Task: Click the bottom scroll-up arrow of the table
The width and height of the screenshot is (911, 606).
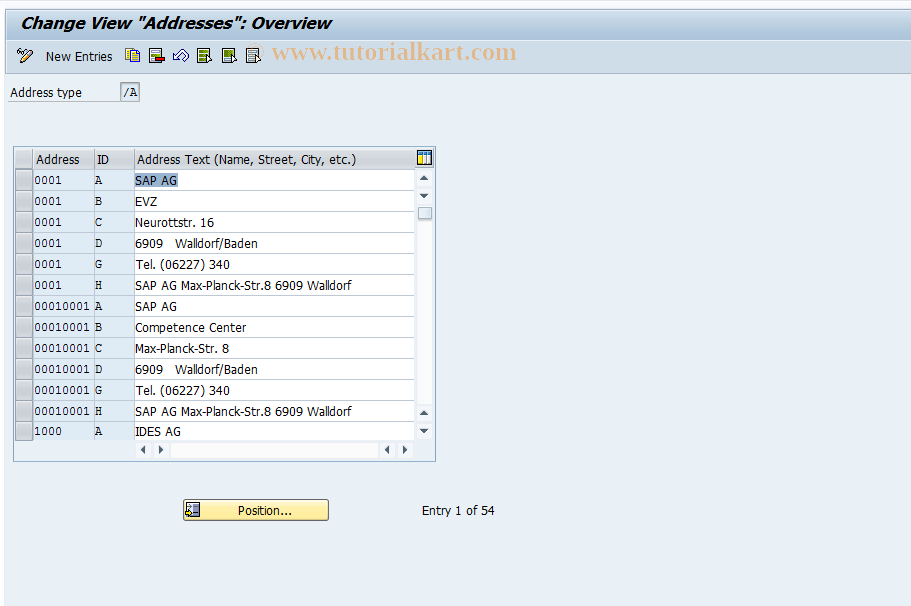Action: click(x=424, y=413)
